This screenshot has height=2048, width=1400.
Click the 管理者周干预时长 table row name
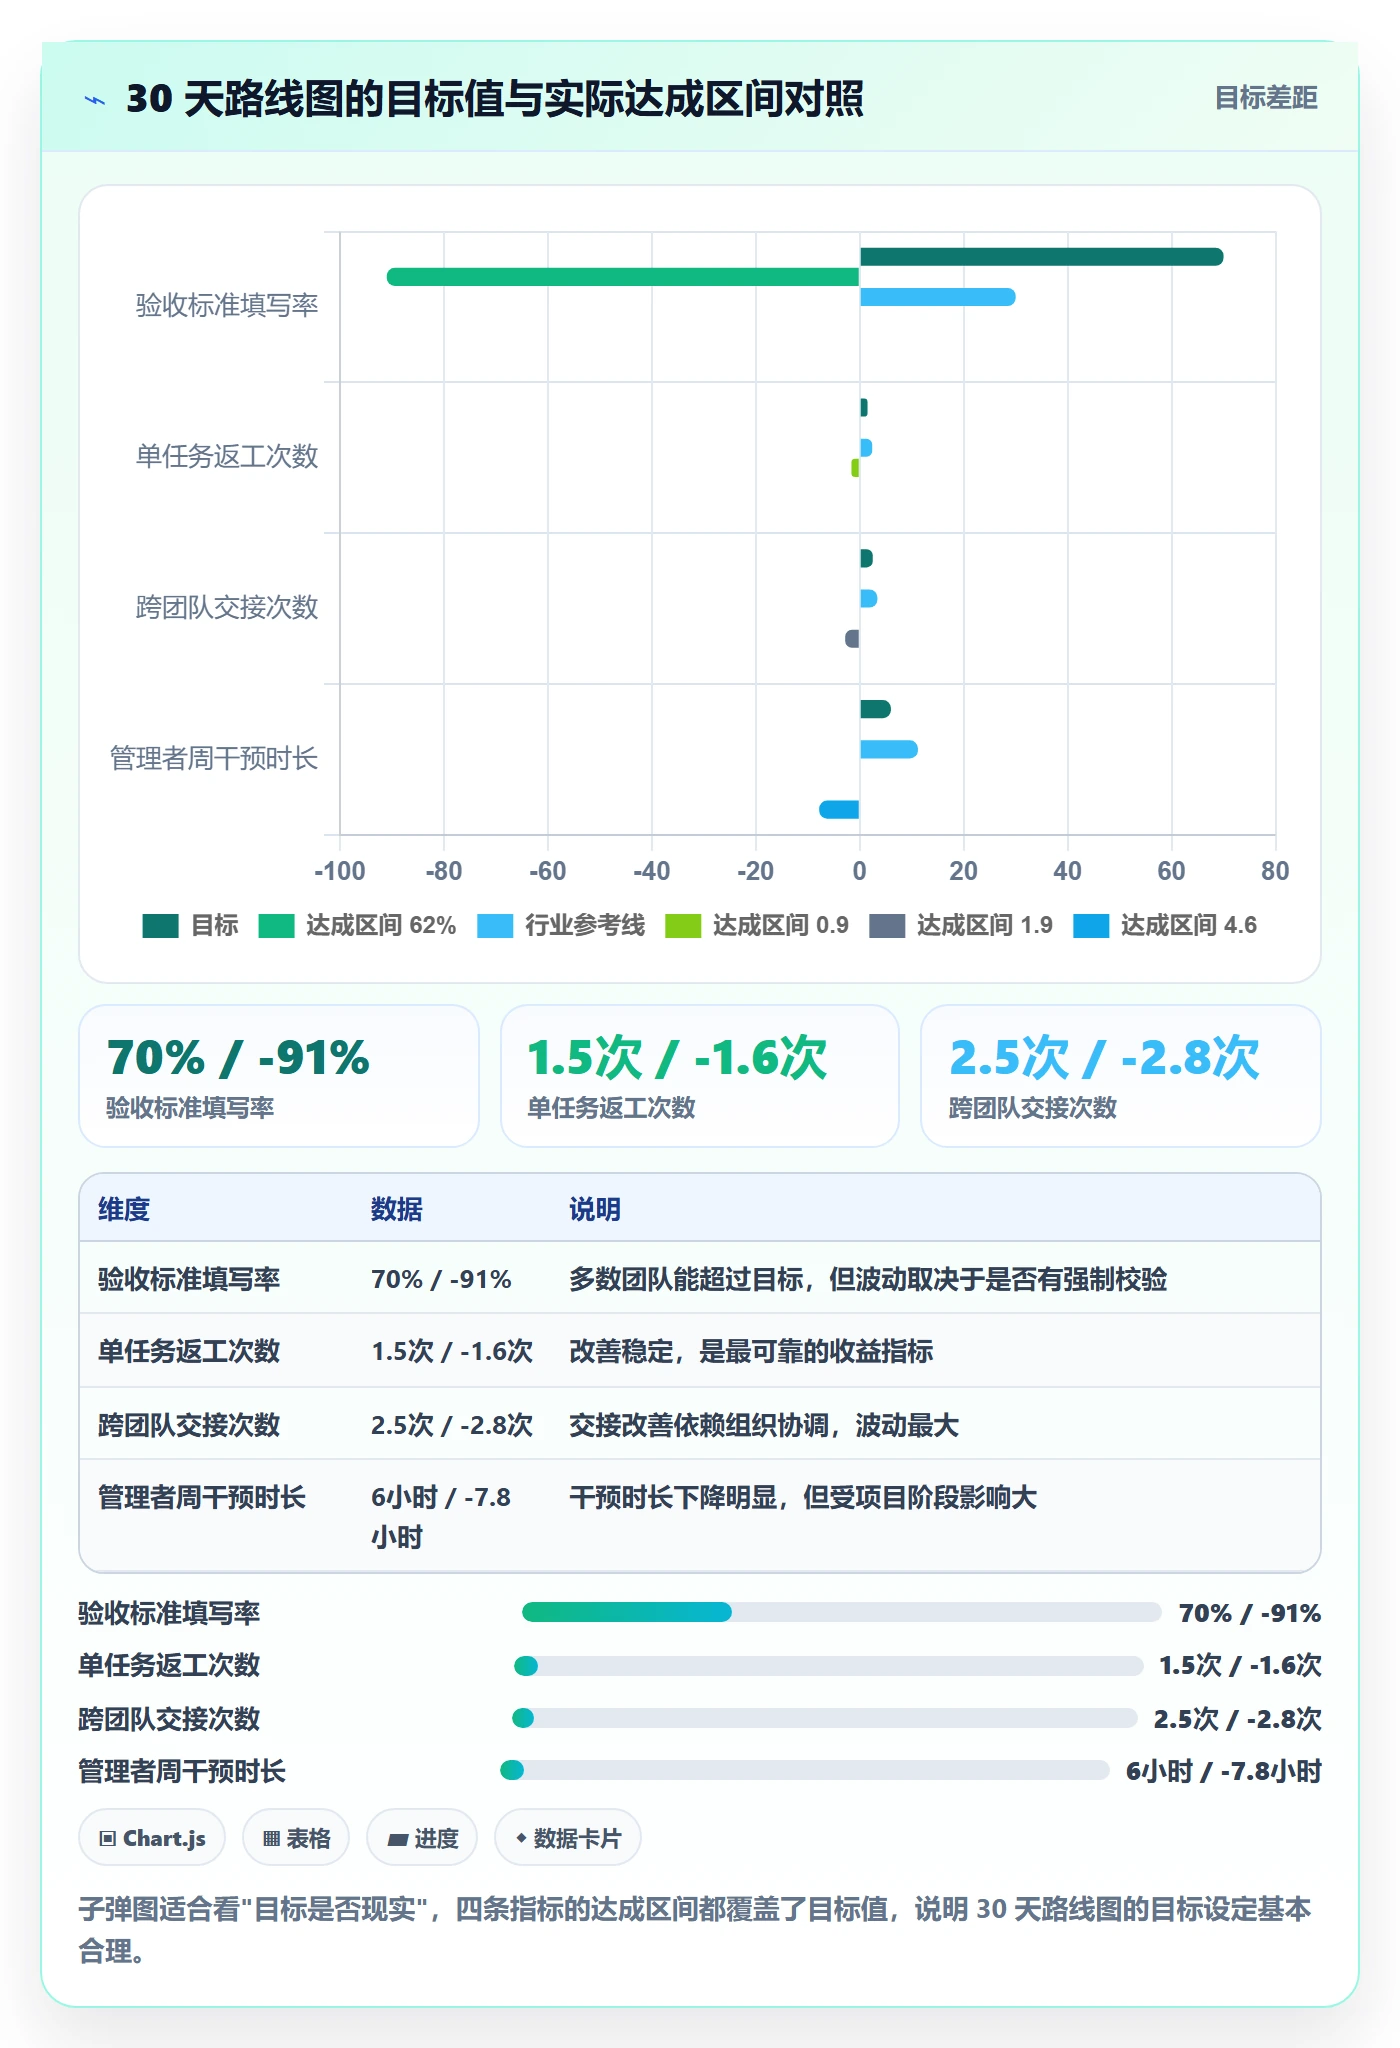[202, 1497]
